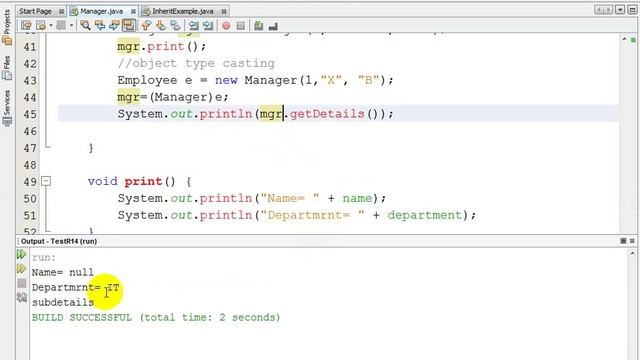Click 'mgr=(Manager)e;' code line
The image size is (640, 360).
173,97
